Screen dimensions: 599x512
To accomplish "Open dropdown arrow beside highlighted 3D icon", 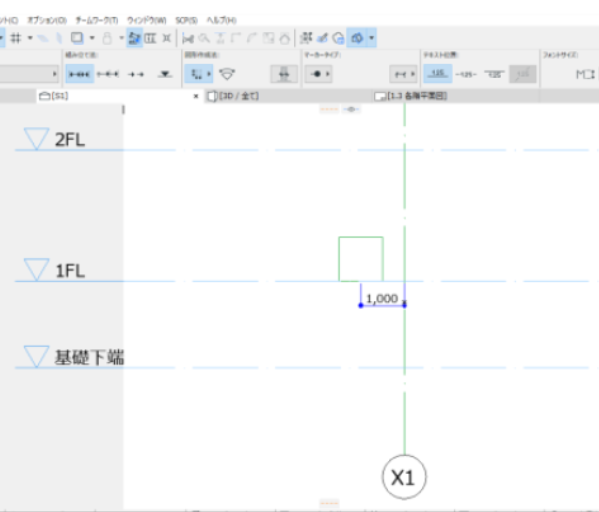I will point(372,38).
